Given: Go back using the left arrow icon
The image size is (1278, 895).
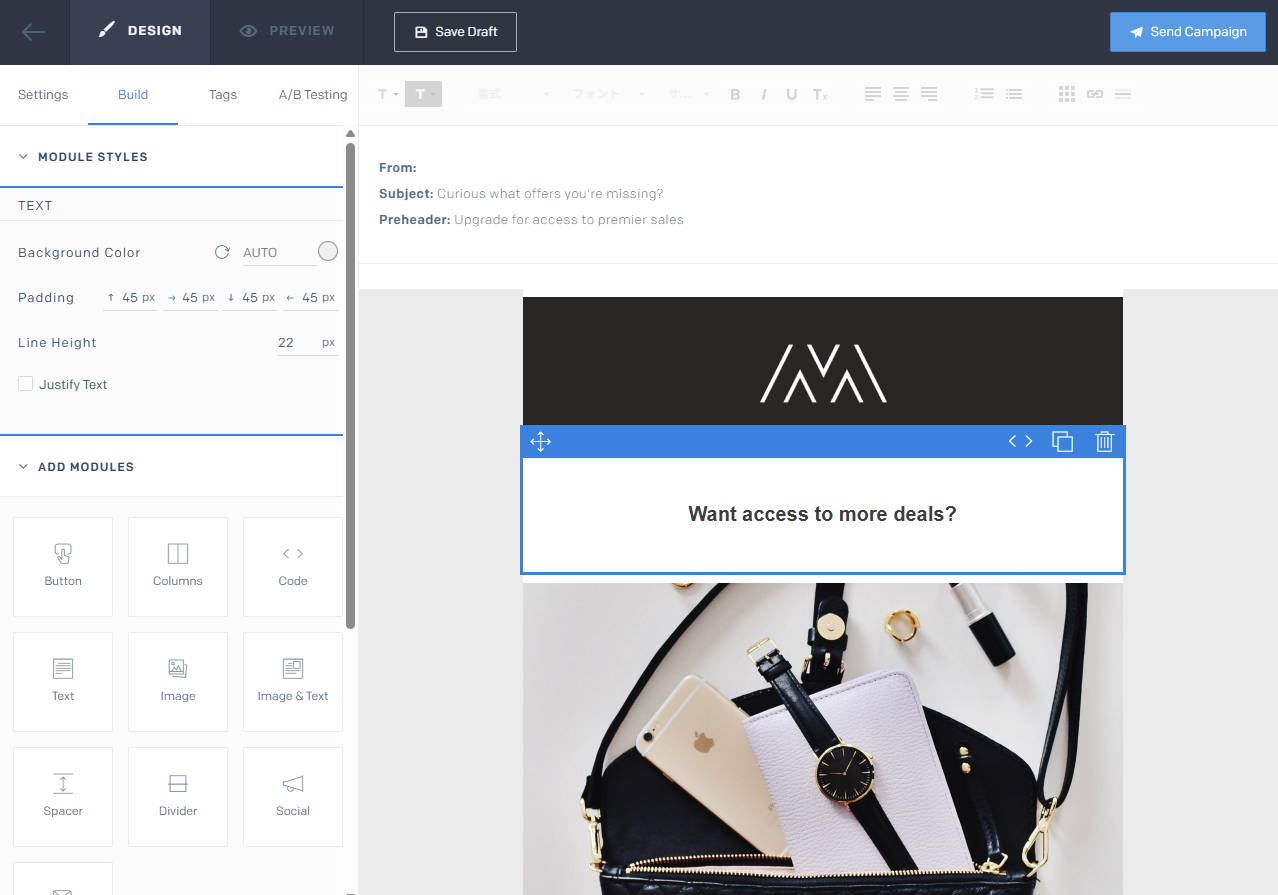Looking at the screenshot, I should coord(34,32).
